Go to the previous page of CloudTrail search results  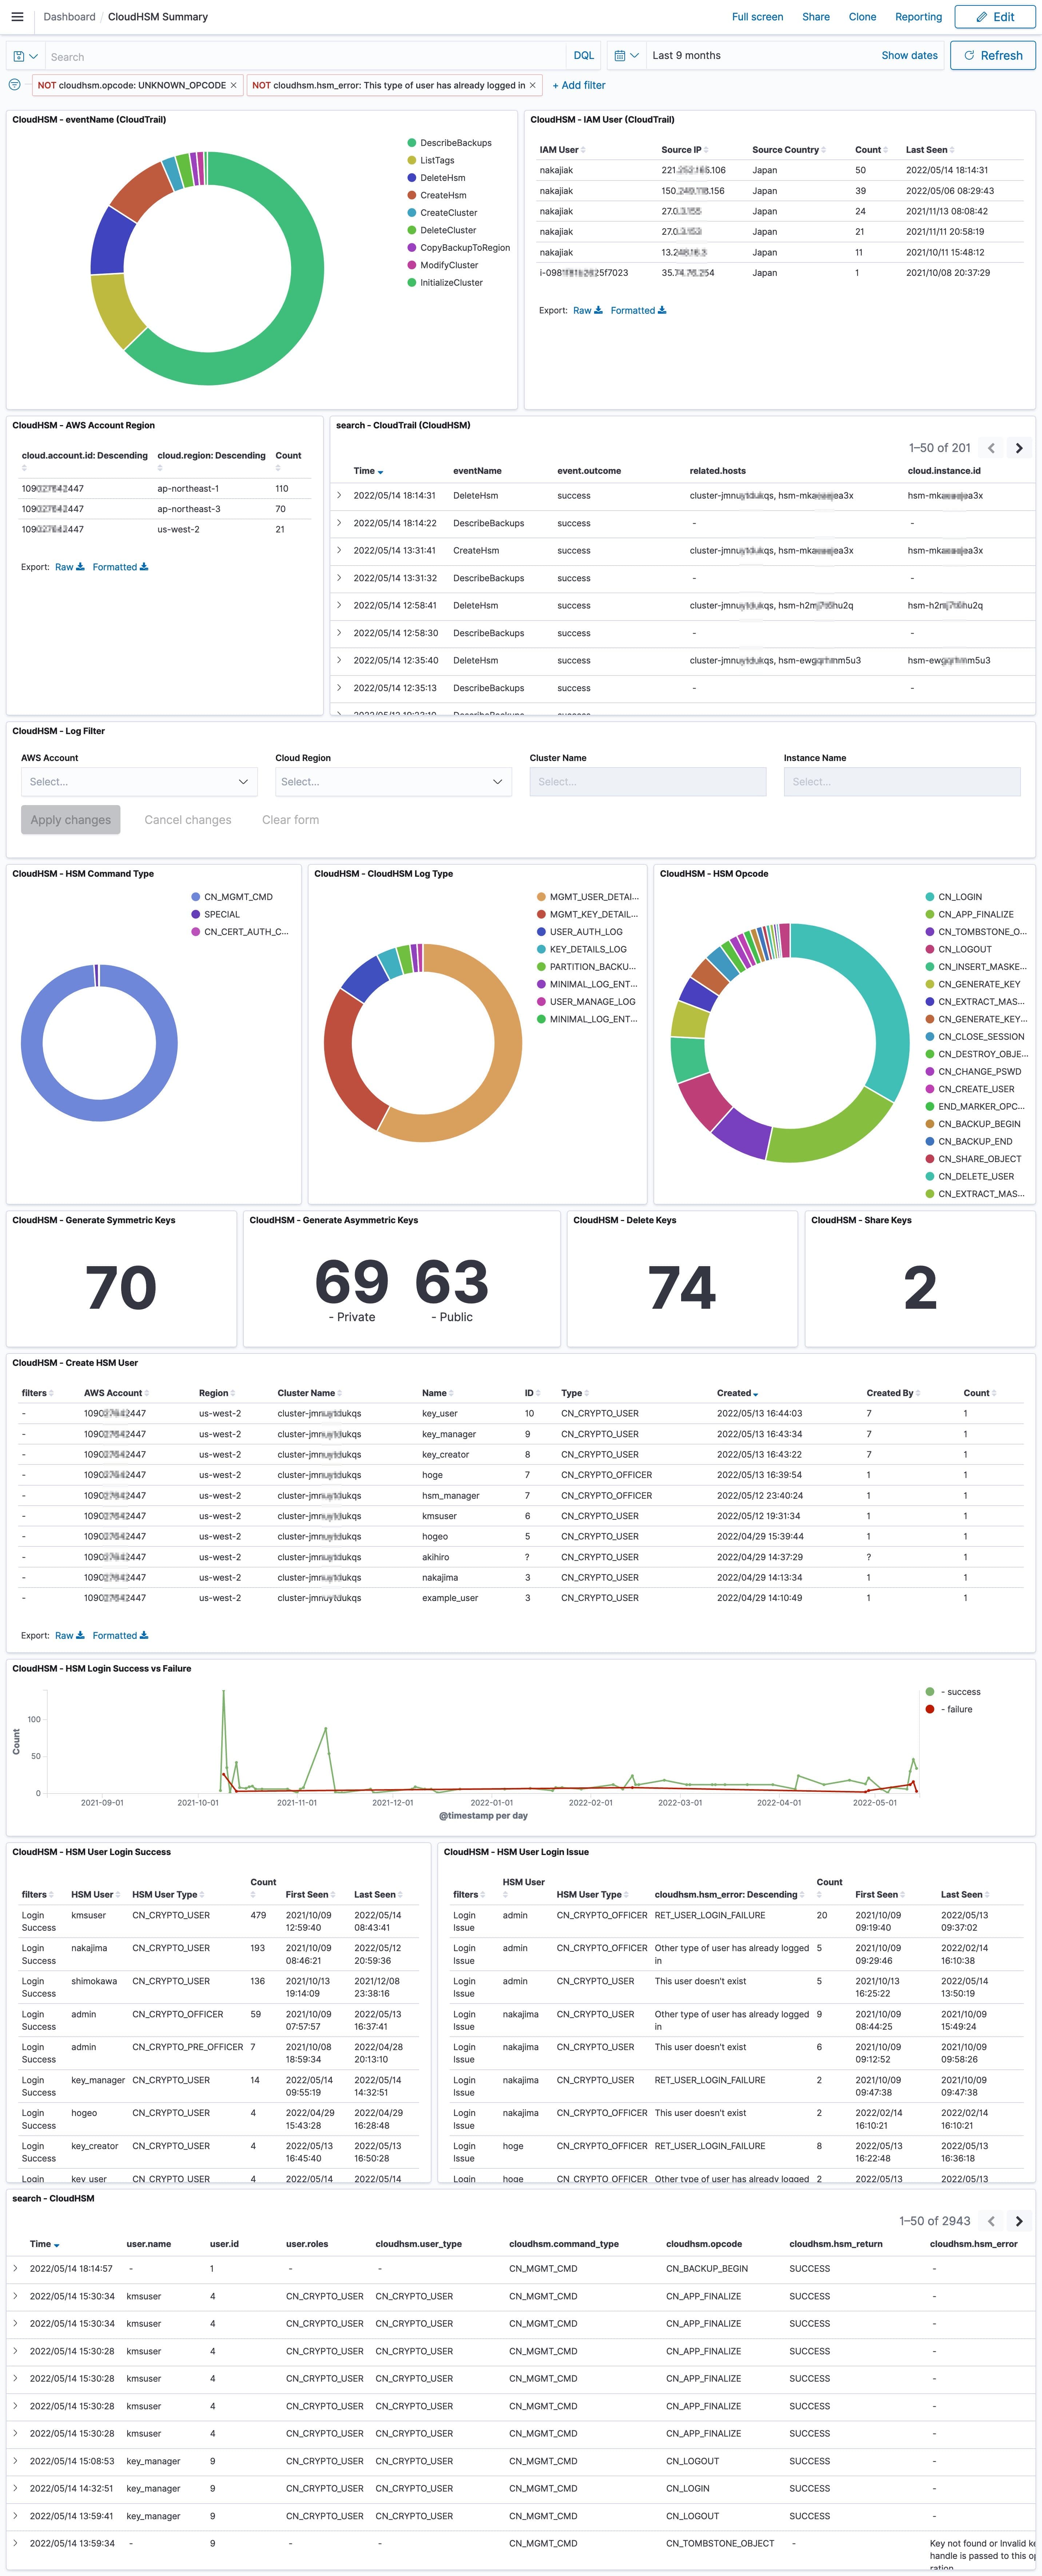[991, 448]
